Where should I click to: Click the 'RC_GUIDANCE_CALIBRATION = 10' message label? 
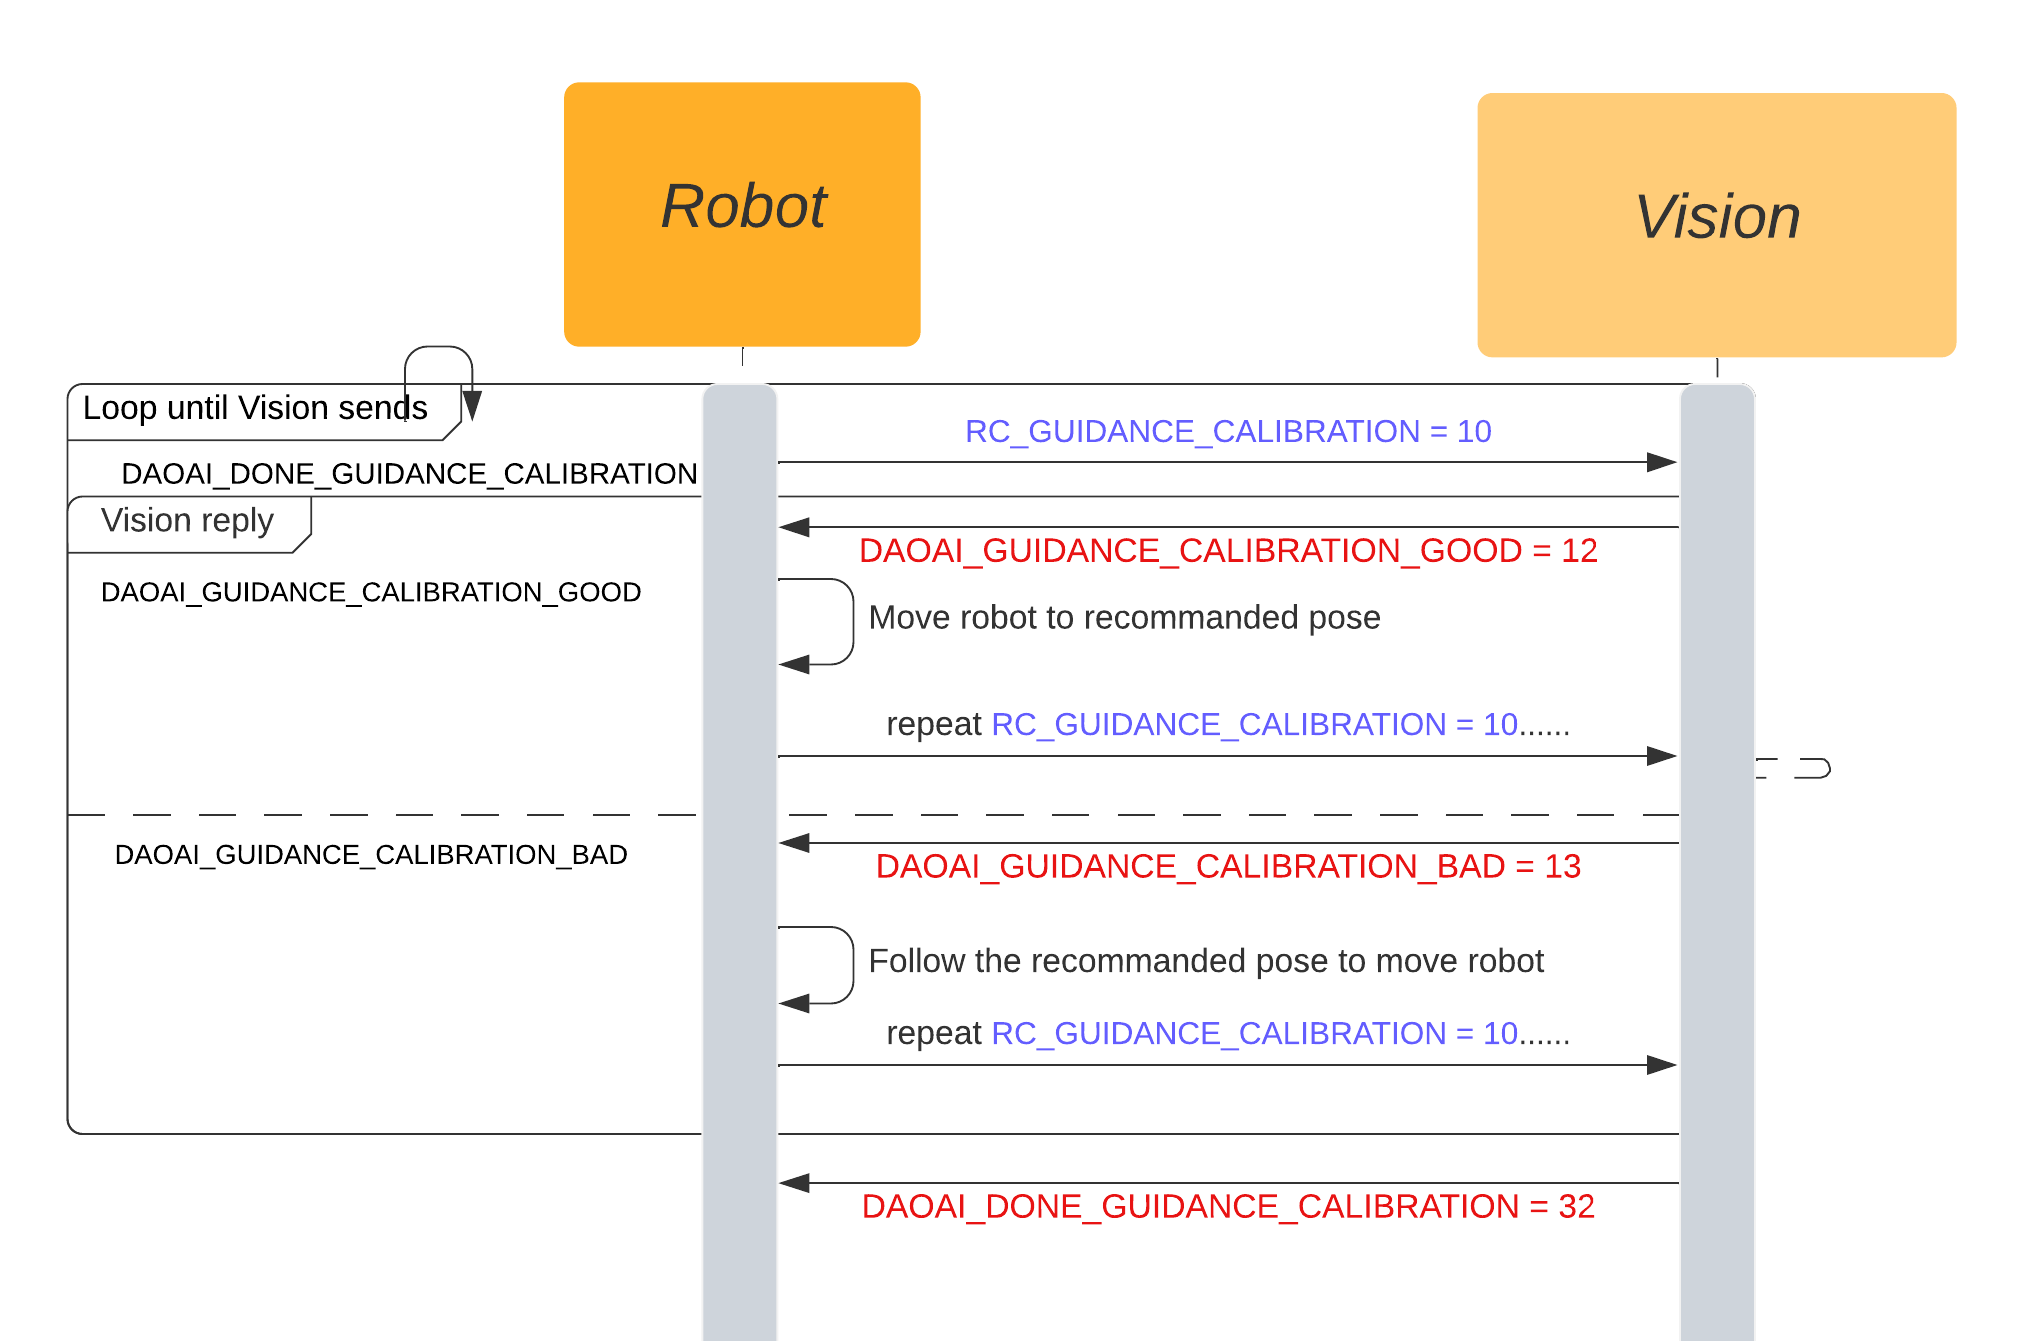tap(1227, 431)
